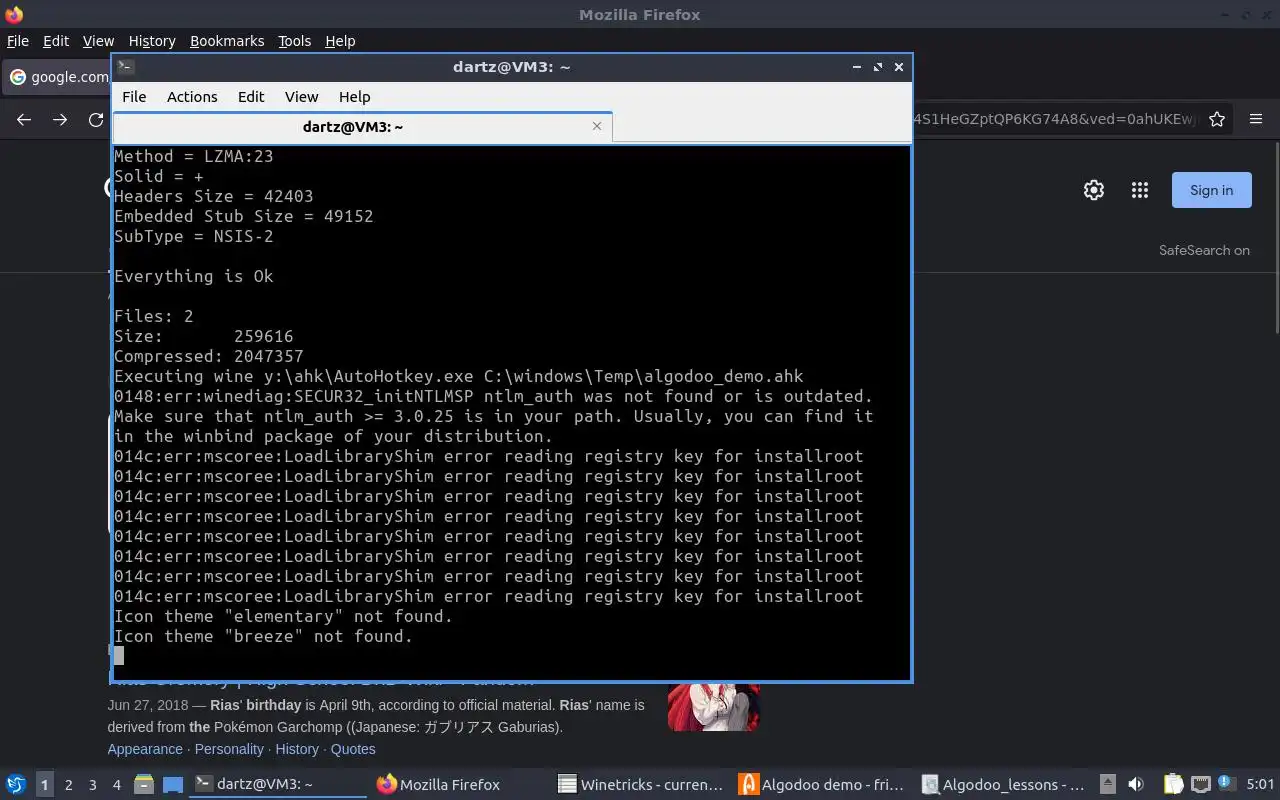Click the notification info tray icon

1226,784
